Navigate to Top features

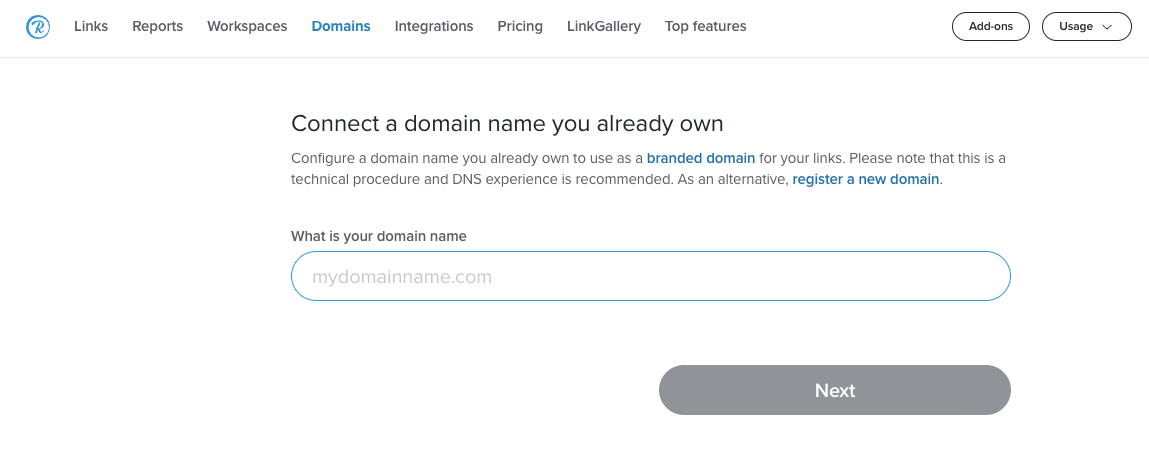pyautogui.click(x=706, y=26)
